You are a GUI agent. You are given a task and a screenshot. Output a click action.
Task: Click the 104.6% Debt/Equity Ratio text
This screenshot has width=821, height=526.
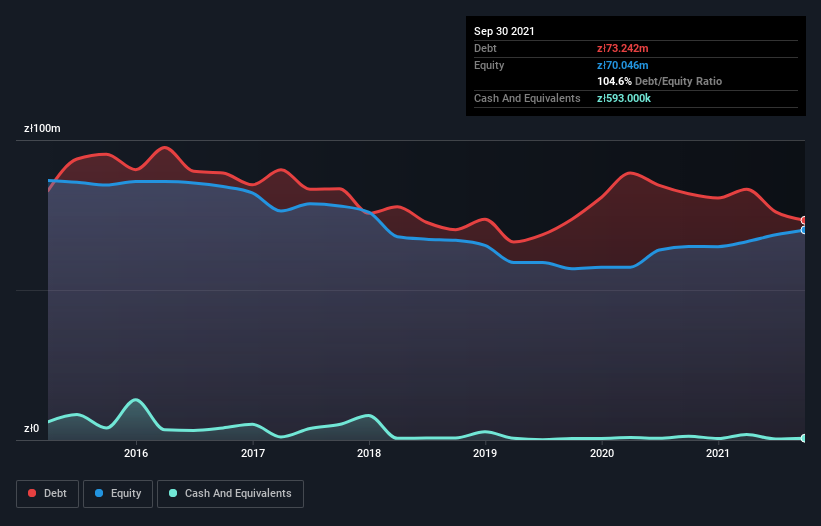tap(659, 81)
